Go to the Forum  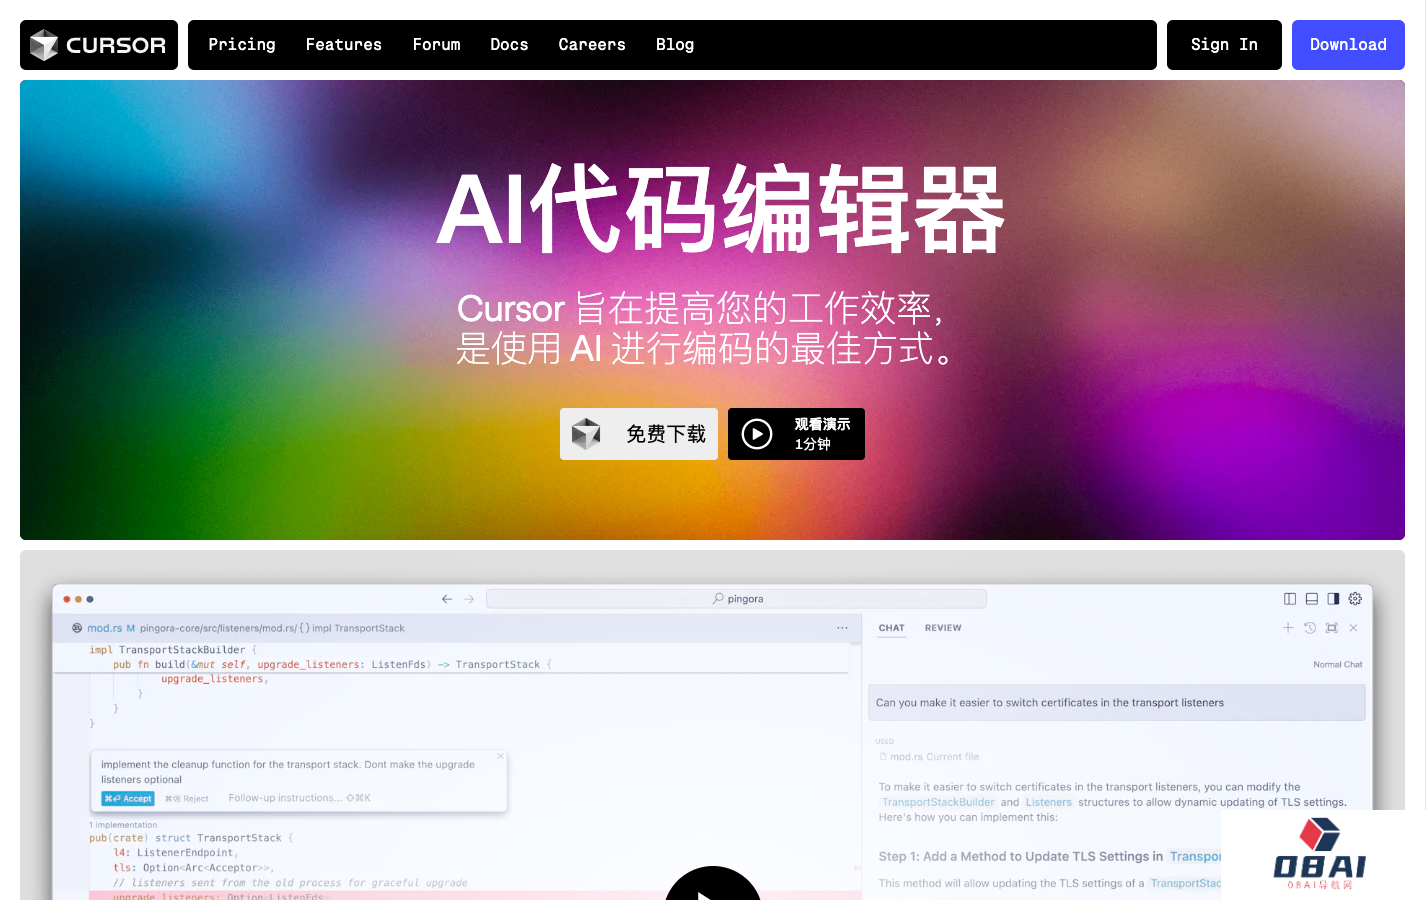point(437,45)
